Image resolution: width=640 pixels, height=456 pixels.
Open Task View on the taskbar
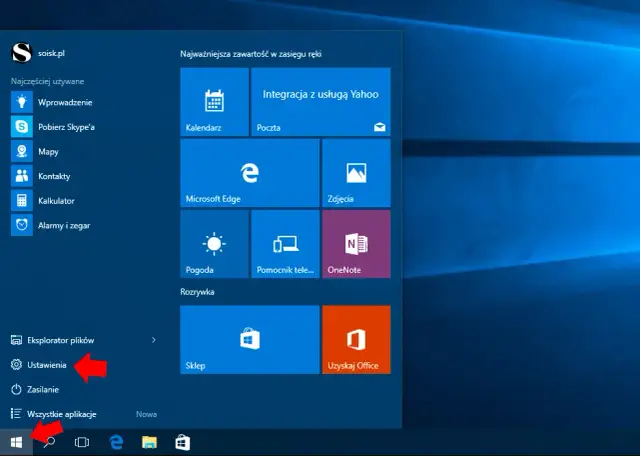coord(82,442)
